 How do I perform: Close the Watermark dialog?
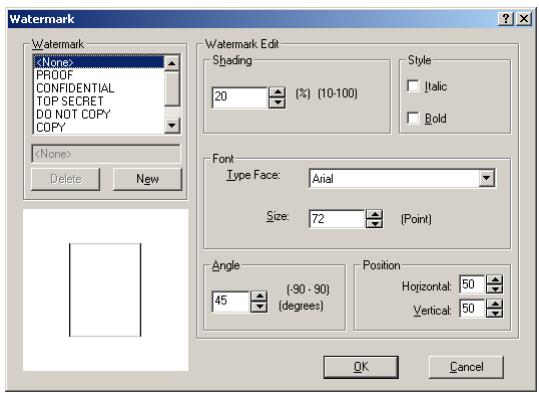tap(524, 19)
